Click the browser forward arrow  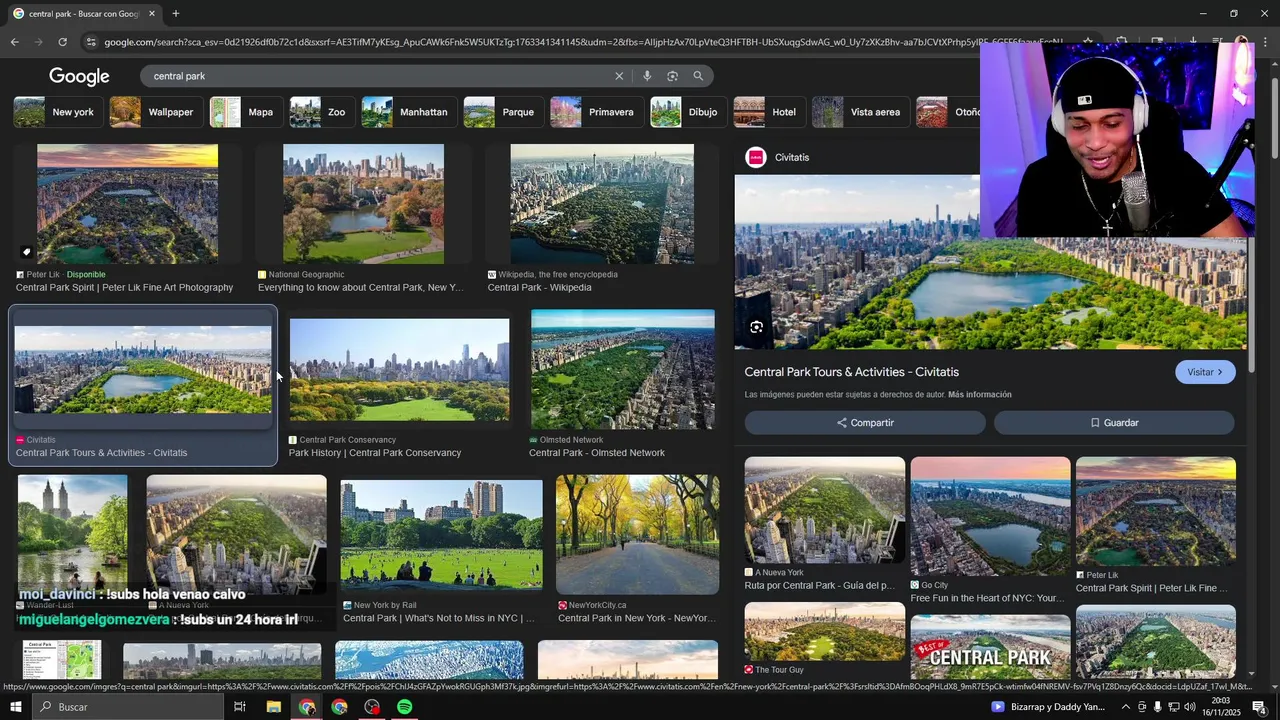point(38,42)
